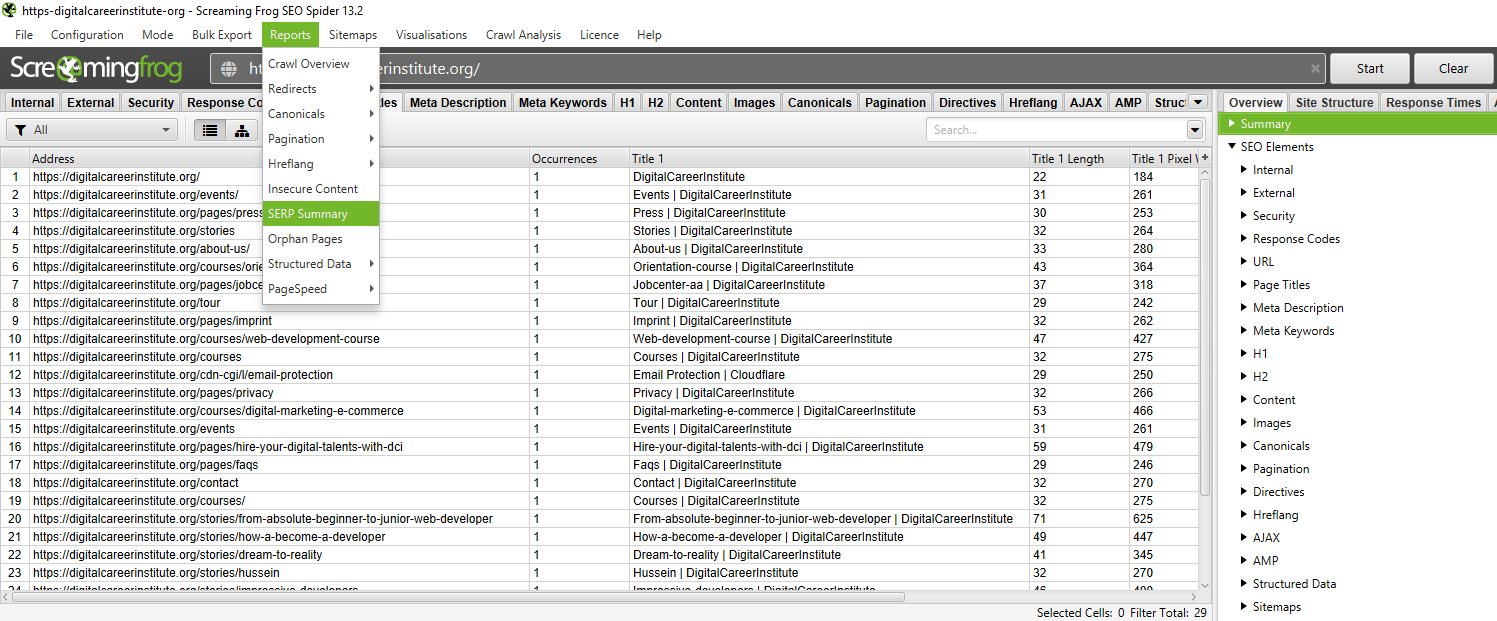This screenshot has width=1497, height=621.
Task: Select Orphan Pages report
Action: coord(321,239)
